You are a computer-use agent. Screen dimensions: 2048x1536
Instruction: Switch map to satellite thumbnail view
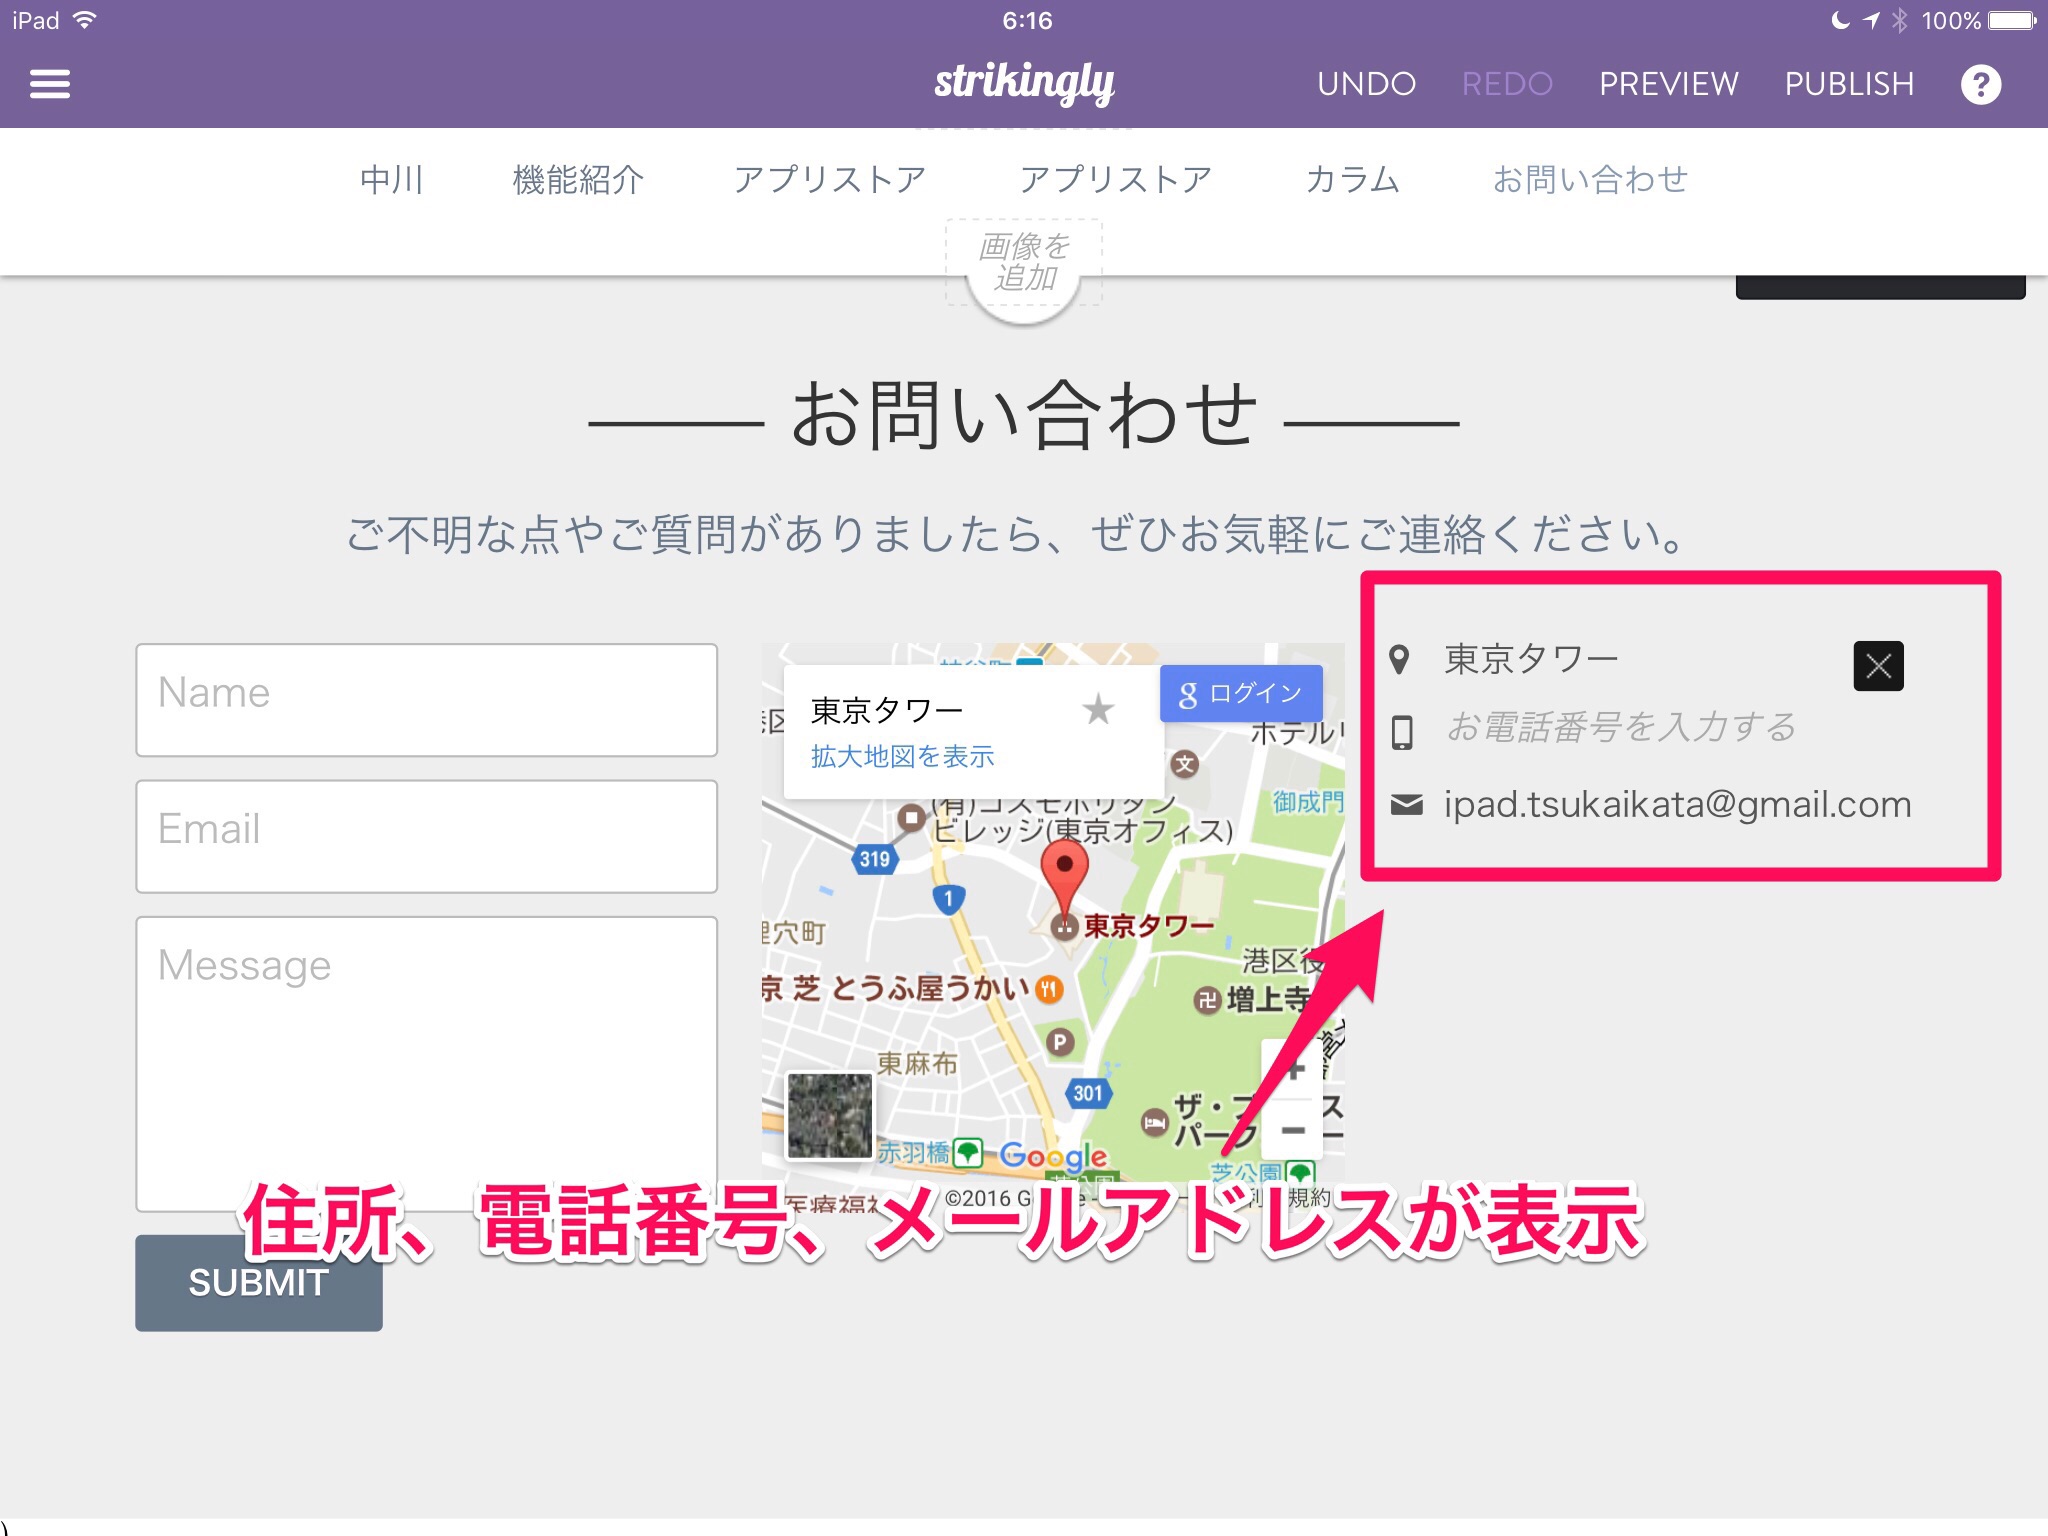[x=829, y=1115]
